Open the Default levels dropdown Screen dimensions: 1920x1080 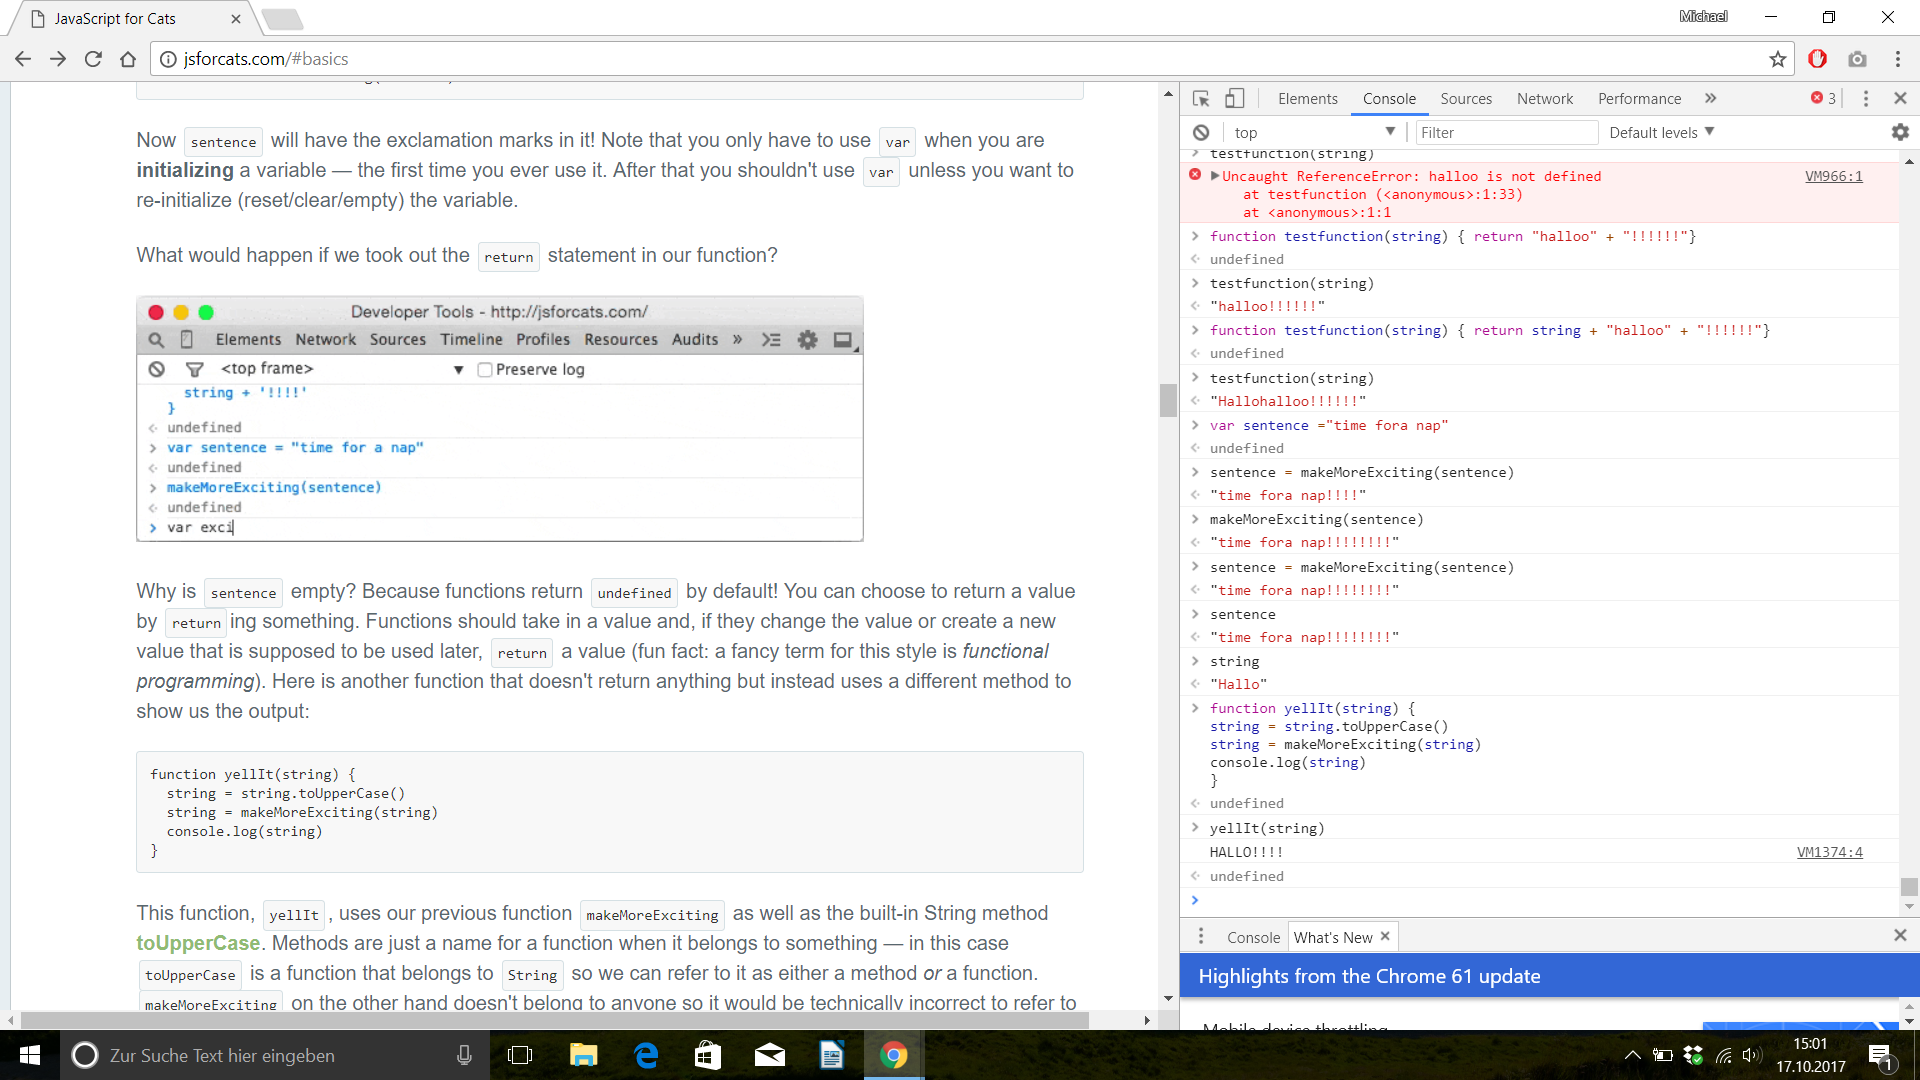click(1661, 132)
